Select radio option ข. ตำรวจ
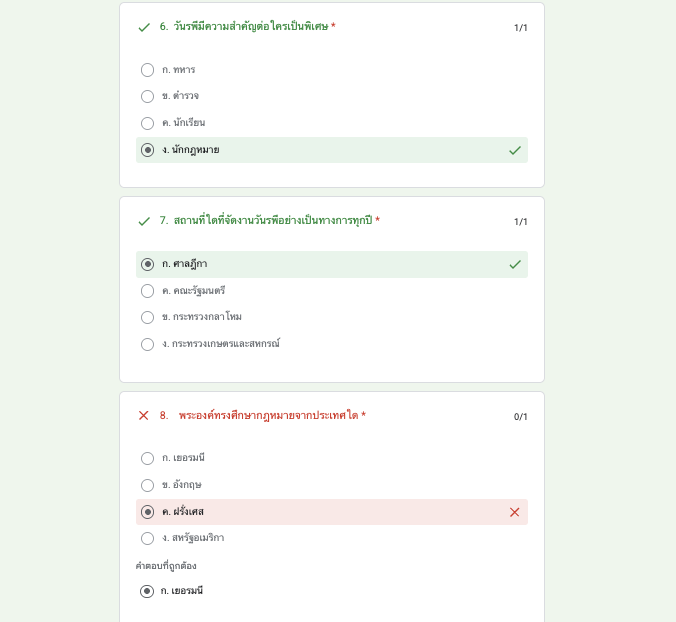The width and height of the screenshot is (676, 622). coord(148,96)
